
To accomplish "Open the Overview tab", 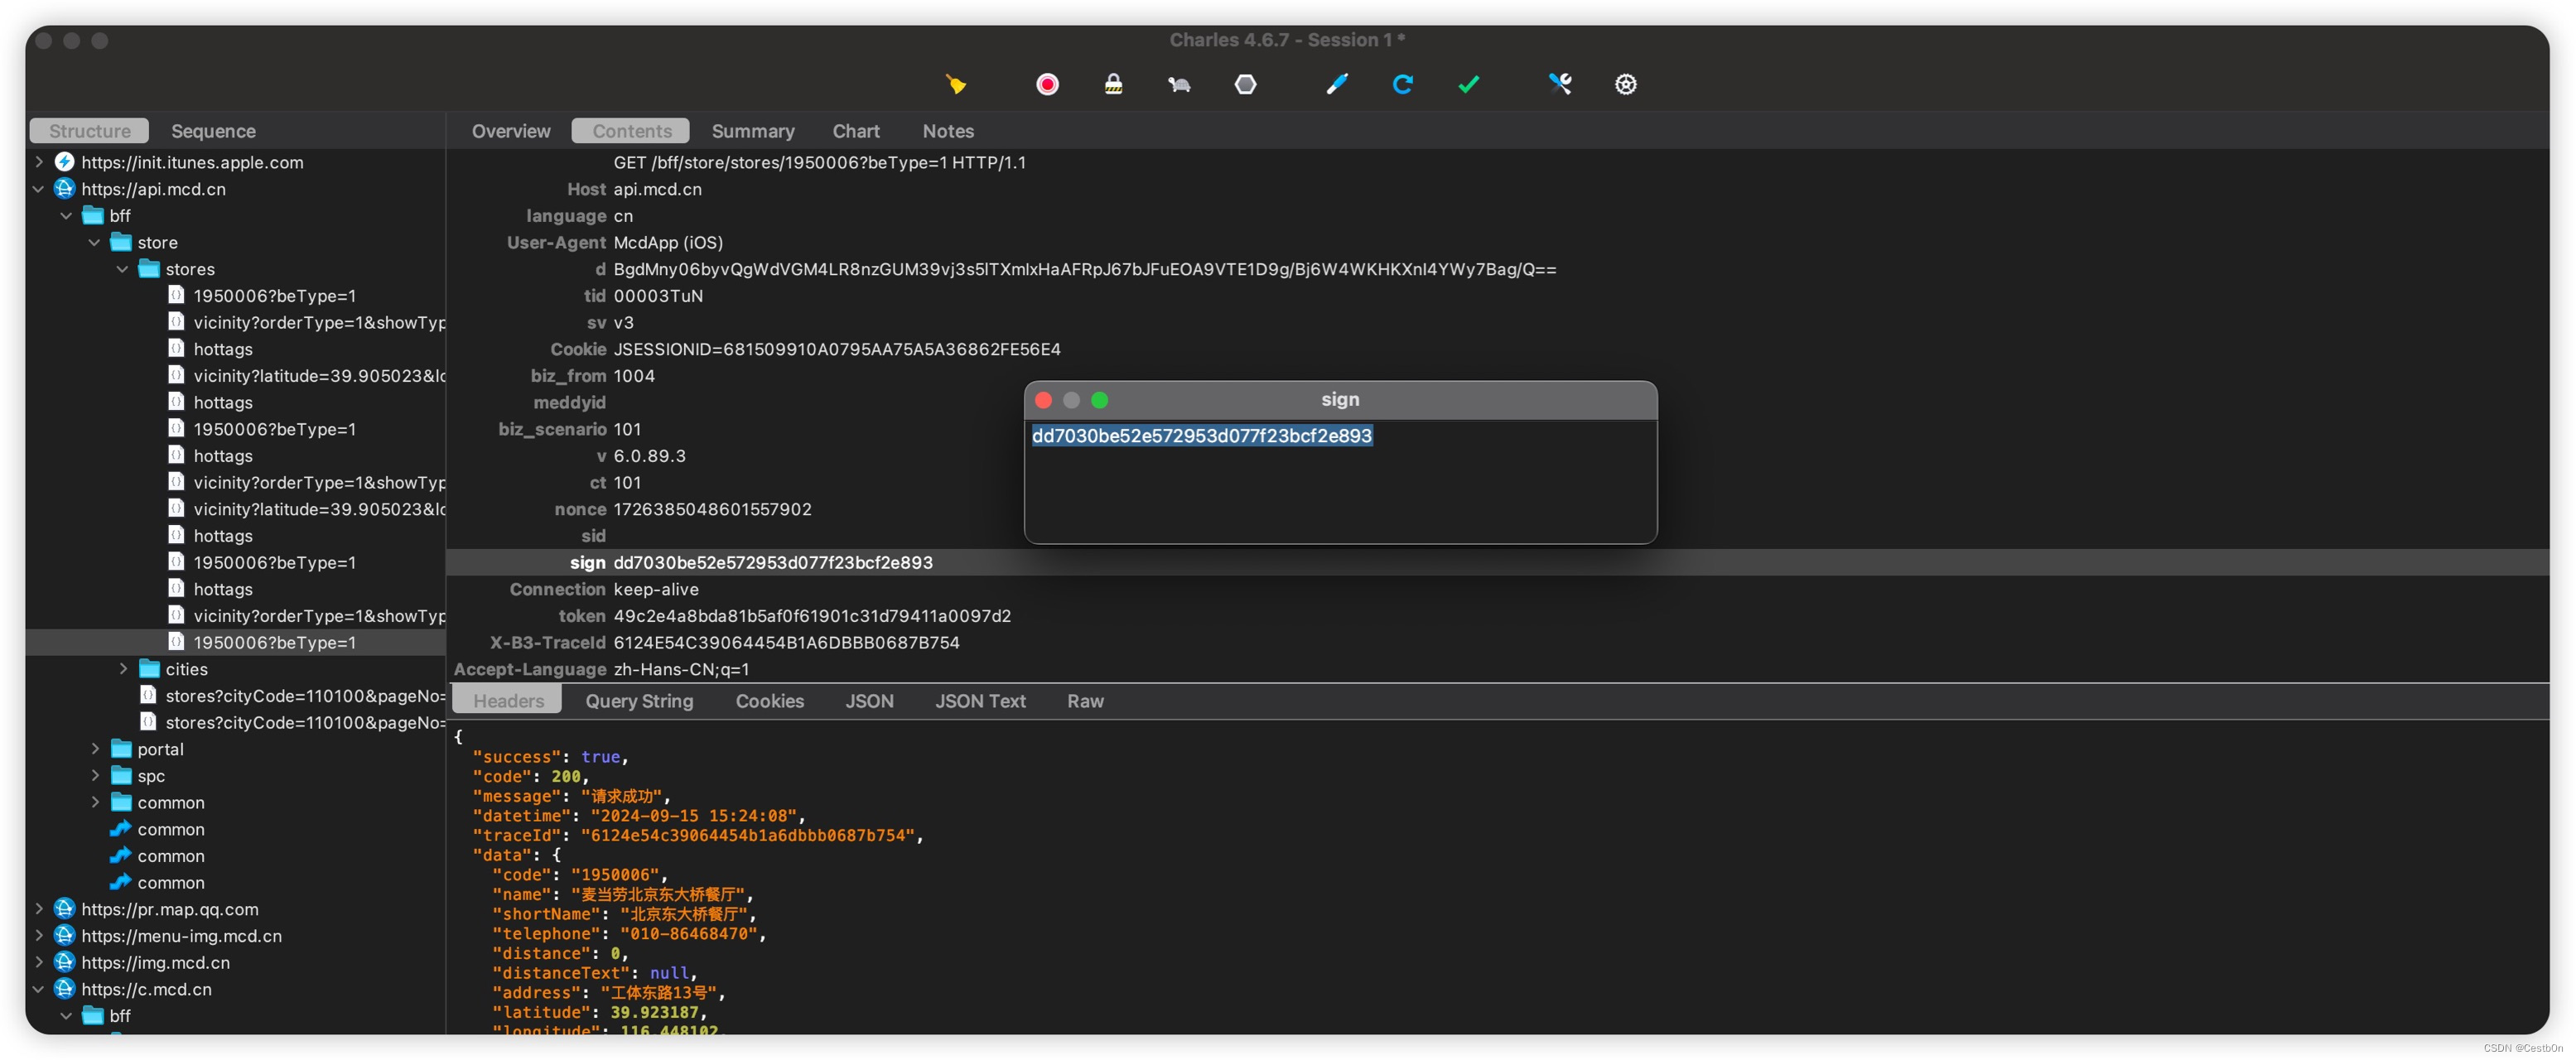I will pyautogui.click(x=510, y=131).
